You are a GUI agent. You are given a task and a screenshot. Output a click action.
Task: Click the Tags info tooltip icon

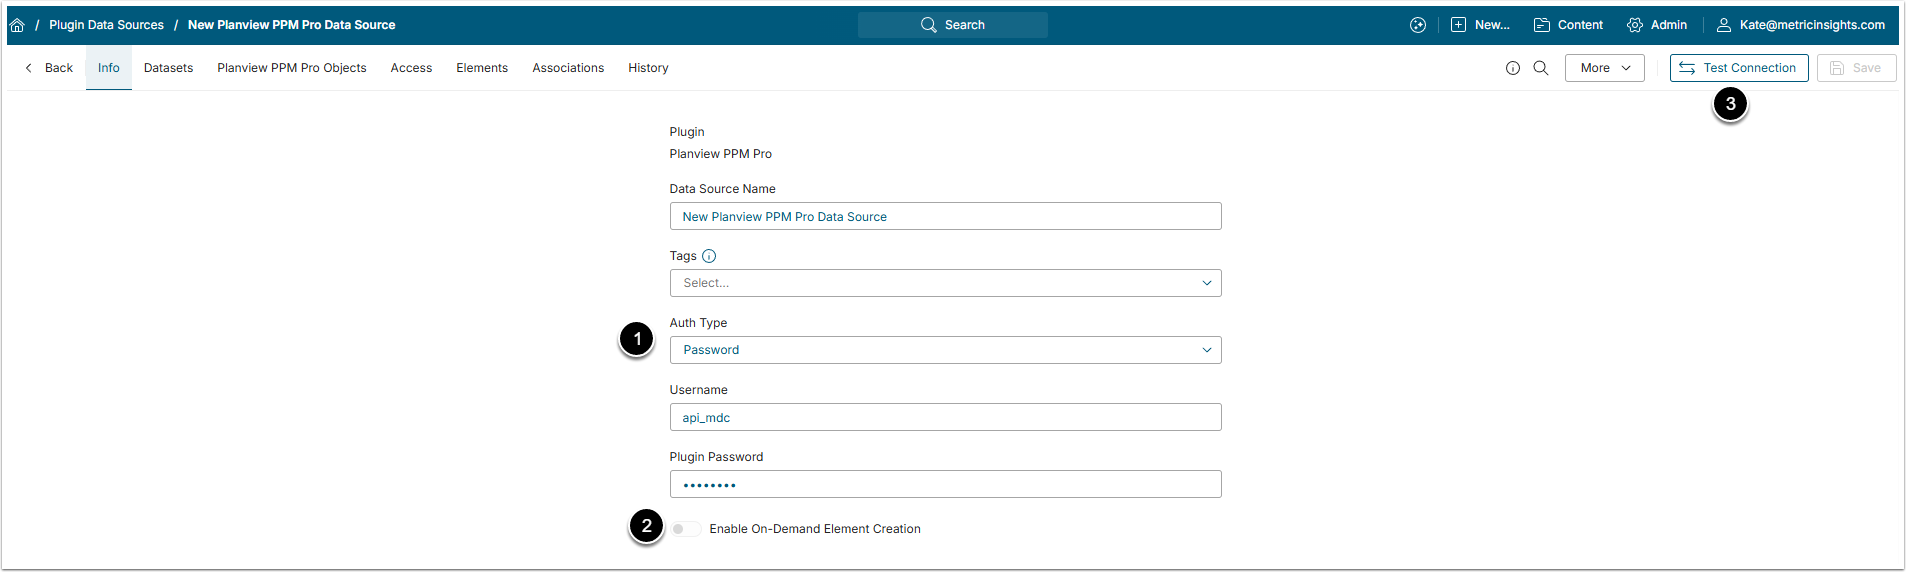point(709,256)
